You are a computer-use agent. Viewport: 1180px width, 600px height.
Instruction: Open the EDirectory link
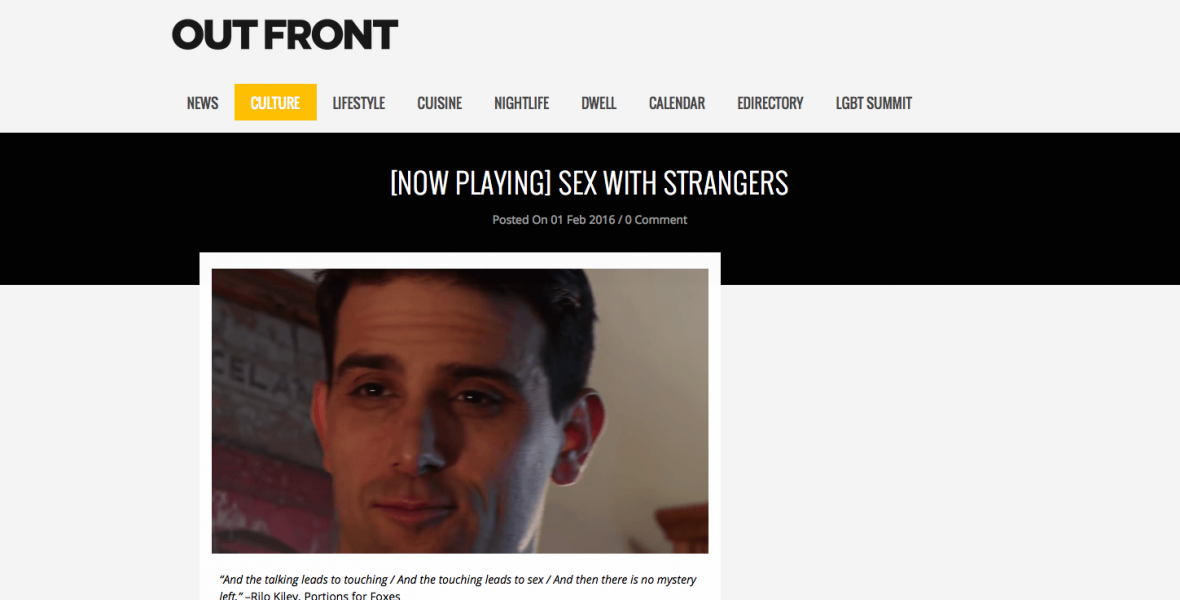(771, 103)
